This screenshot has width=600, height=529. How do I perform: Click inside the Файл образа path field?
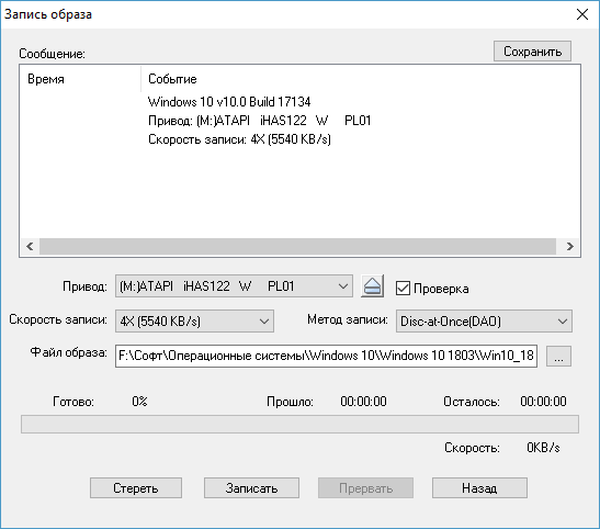tap(326, 354)
